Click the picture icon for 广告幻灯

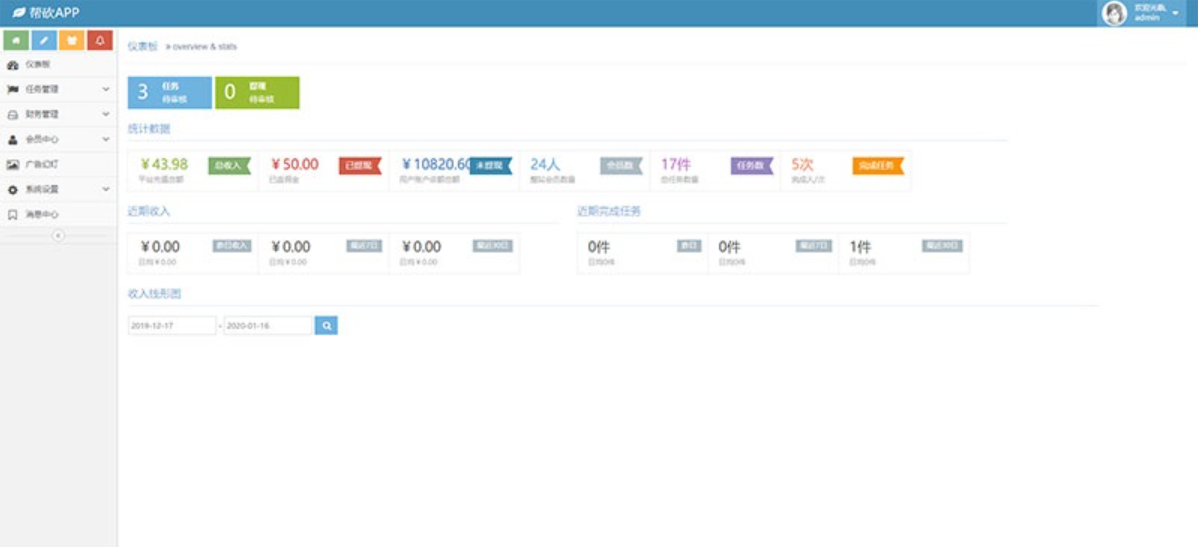(x=12, y=164)
